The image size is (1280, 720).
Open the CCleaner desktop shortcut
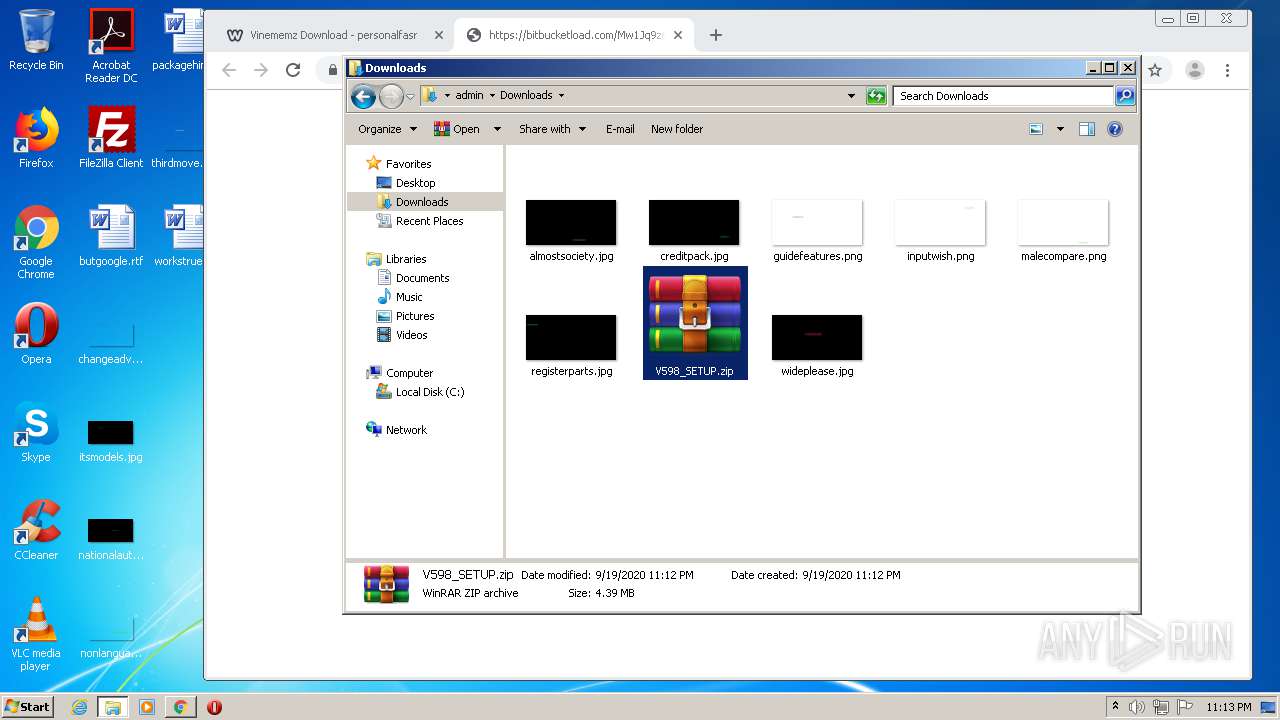pyautogui.click(x=36, y=530)
